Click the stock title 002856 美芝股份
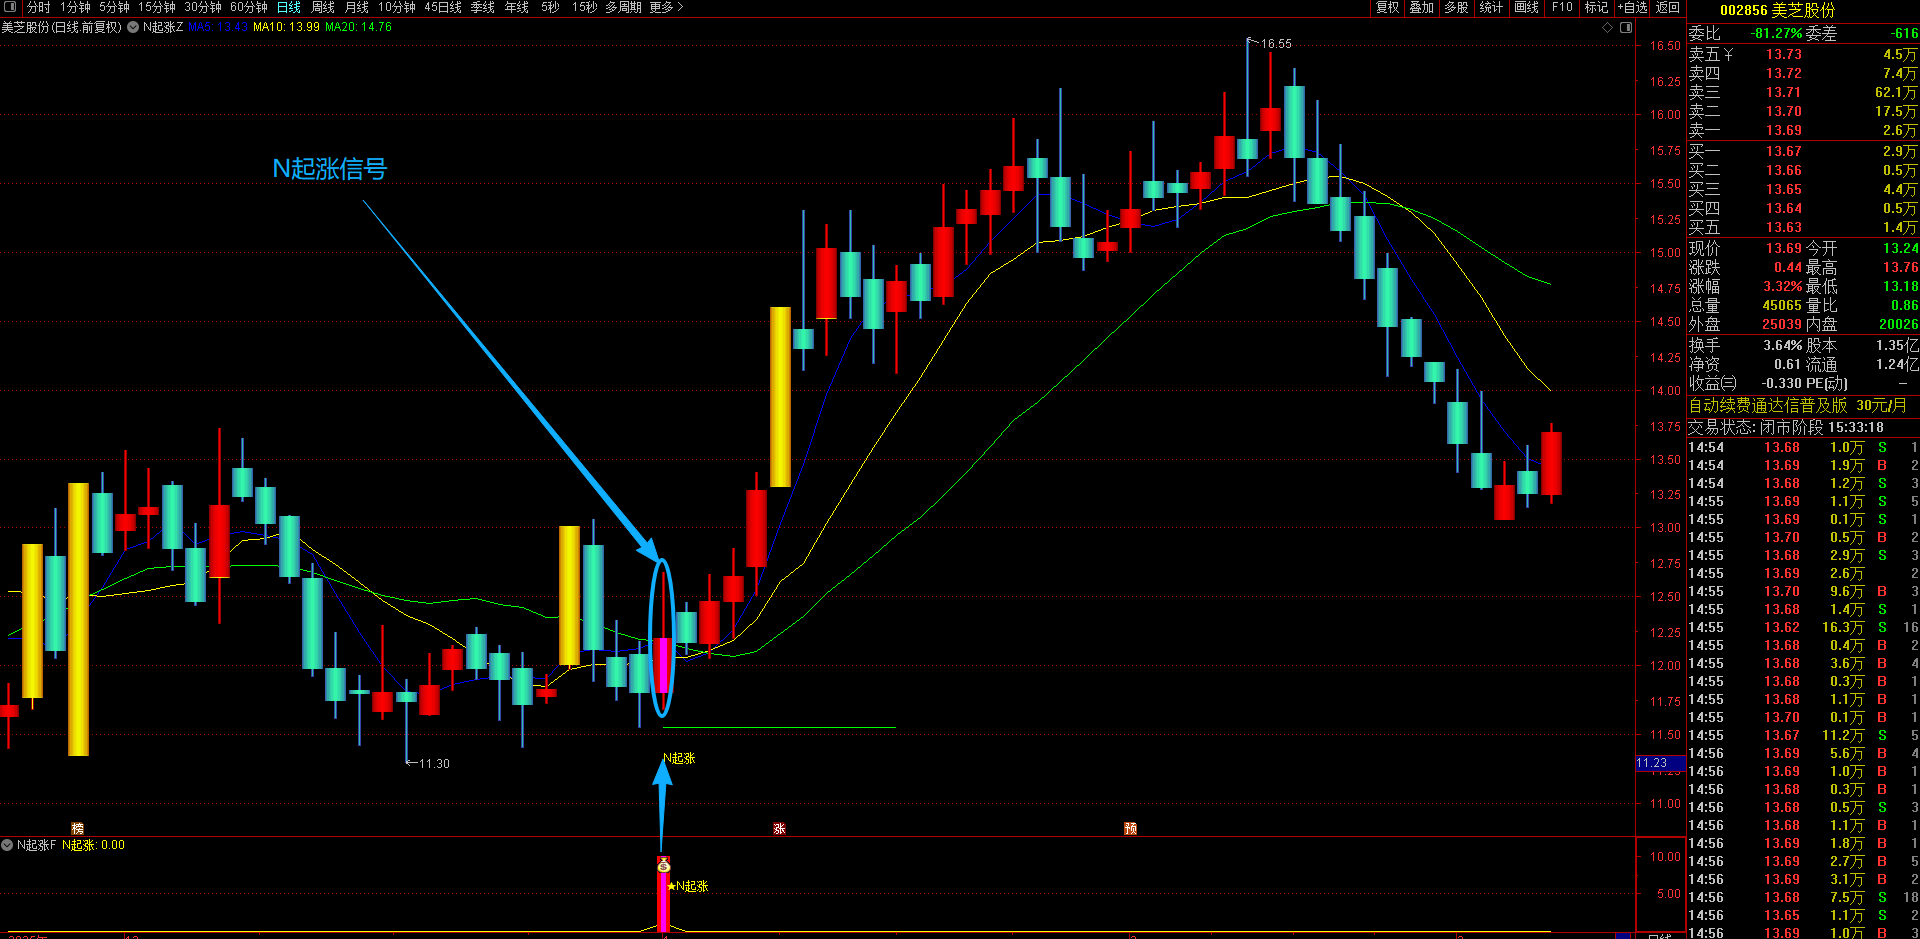Screen dimensions: 1920x939 point(1777,10)
